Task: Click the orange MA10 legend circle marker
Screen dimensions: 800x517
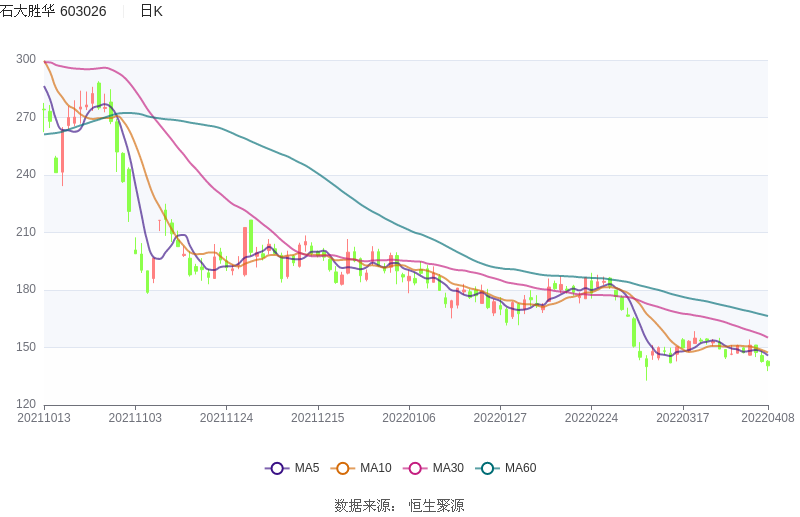Action: 344,468
